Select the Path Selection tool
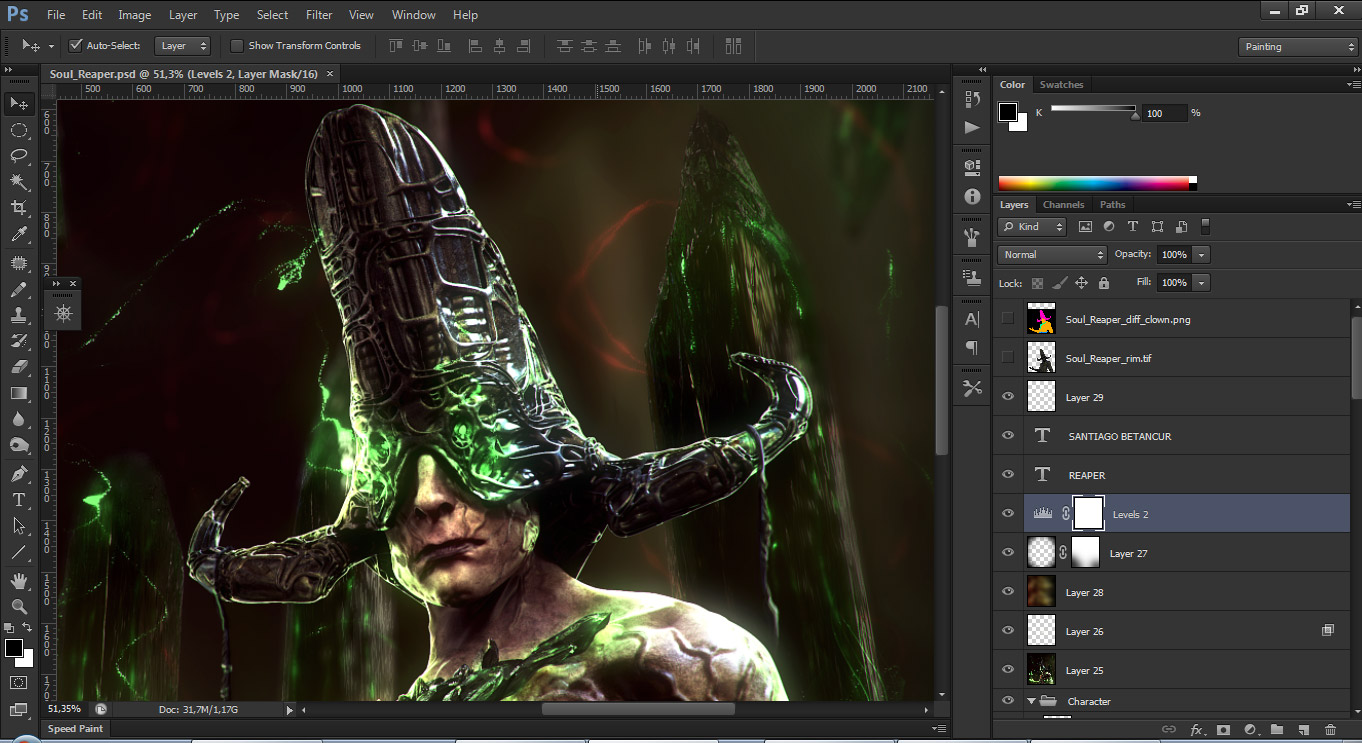 click(x=19, y=525)
